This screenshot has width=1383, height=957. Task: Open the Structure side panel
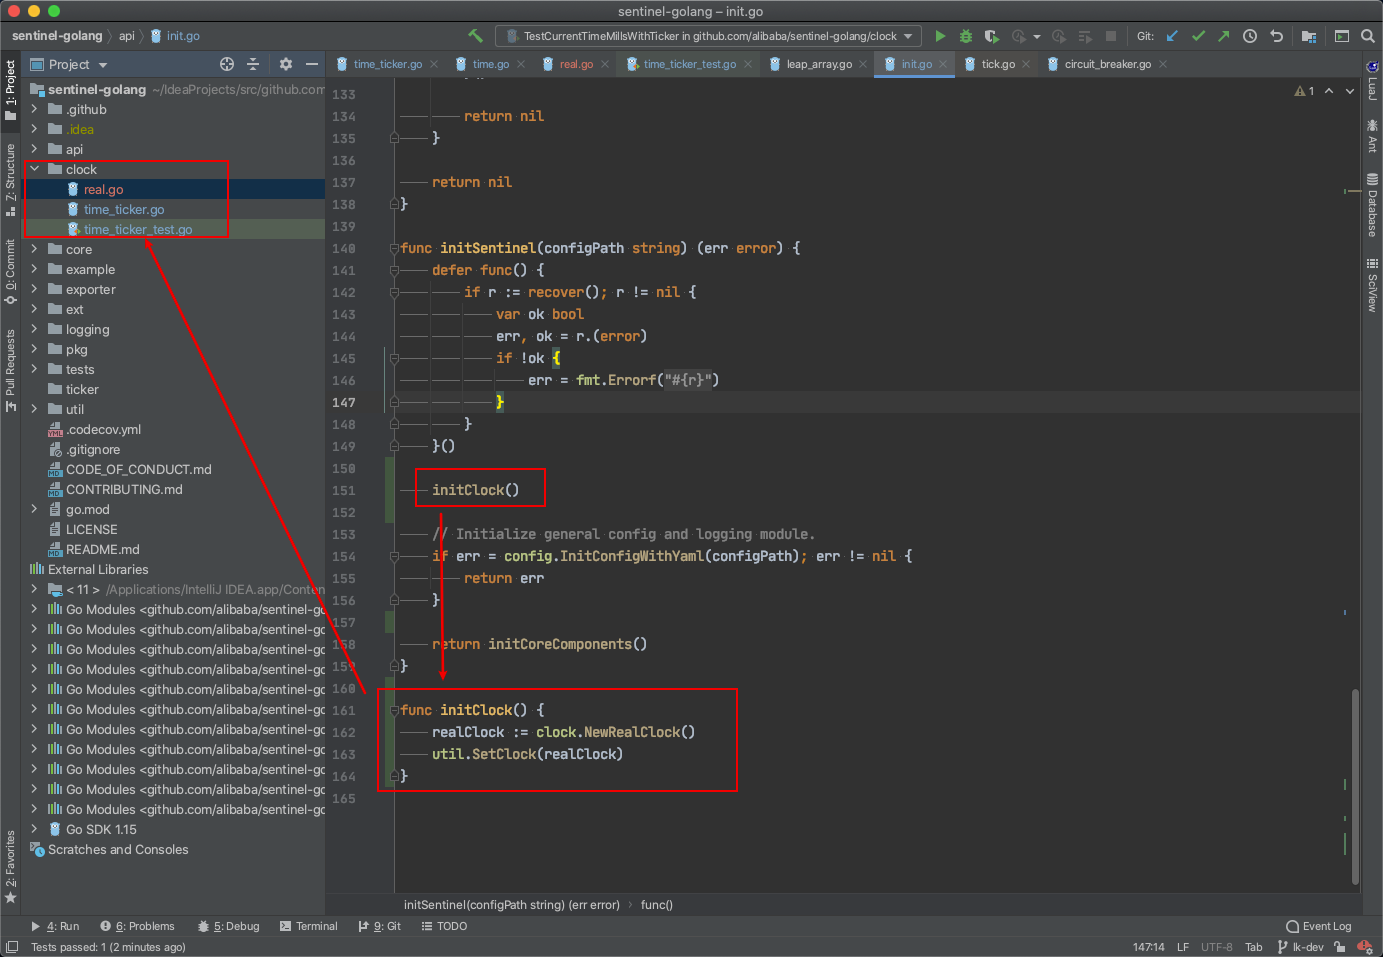[x=11, y=180]
